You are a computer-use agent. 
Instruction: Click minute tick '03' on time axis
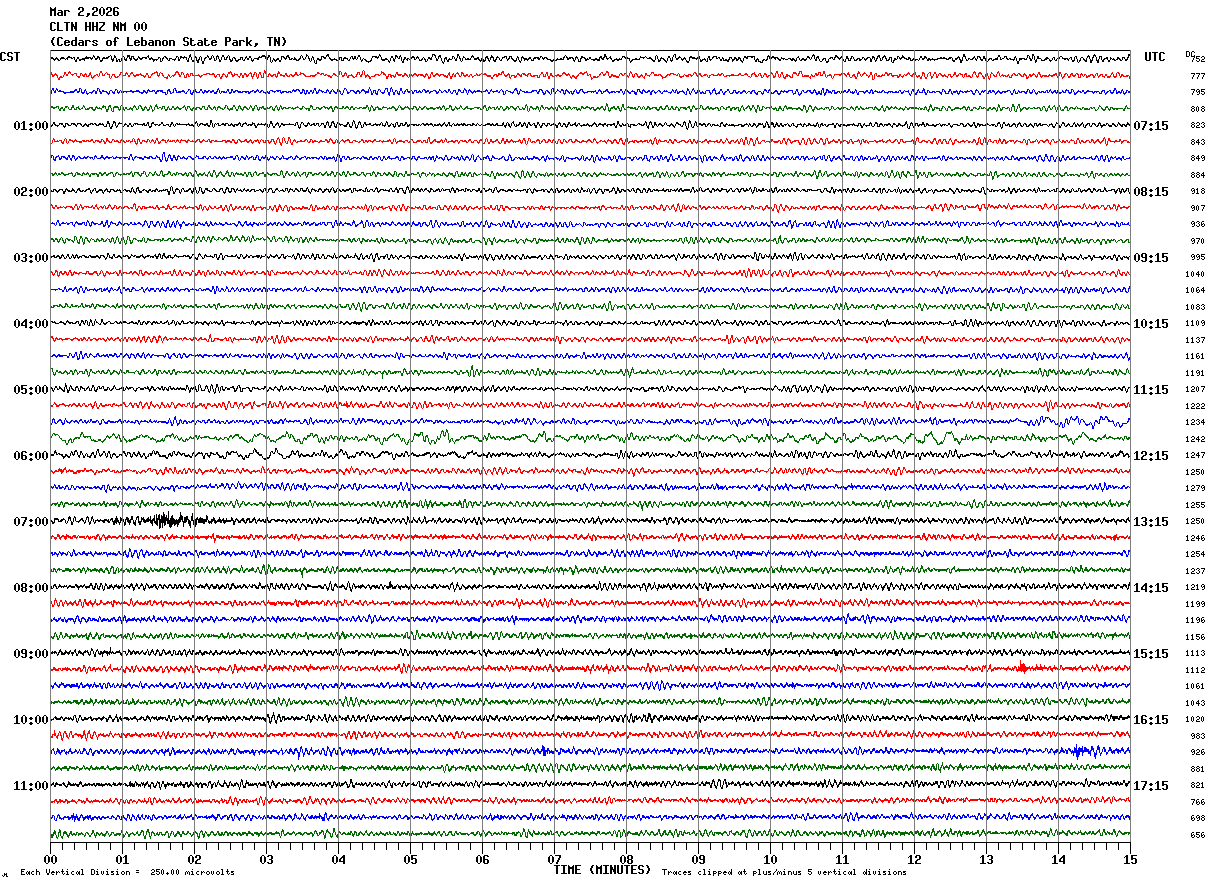267,859
